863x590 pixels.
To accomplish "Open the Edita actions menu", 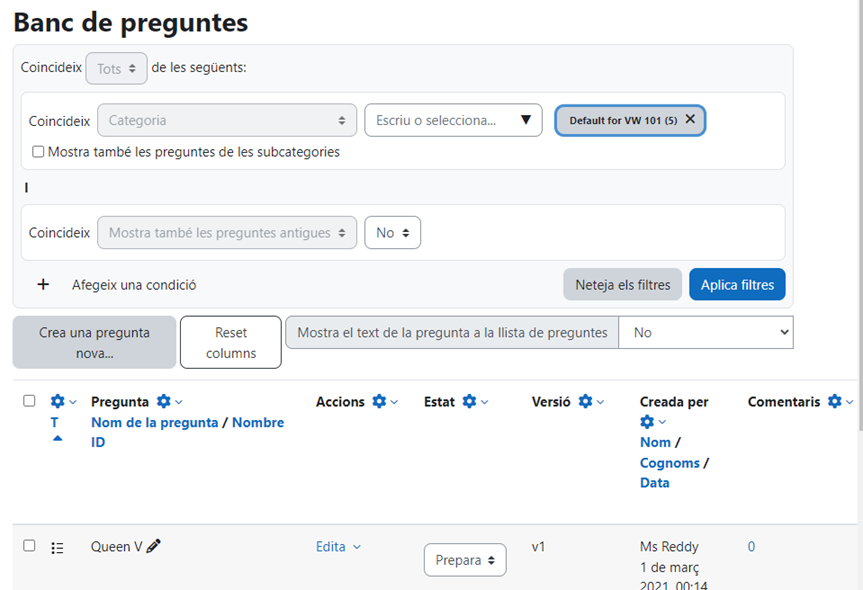I will click(338, 547).
